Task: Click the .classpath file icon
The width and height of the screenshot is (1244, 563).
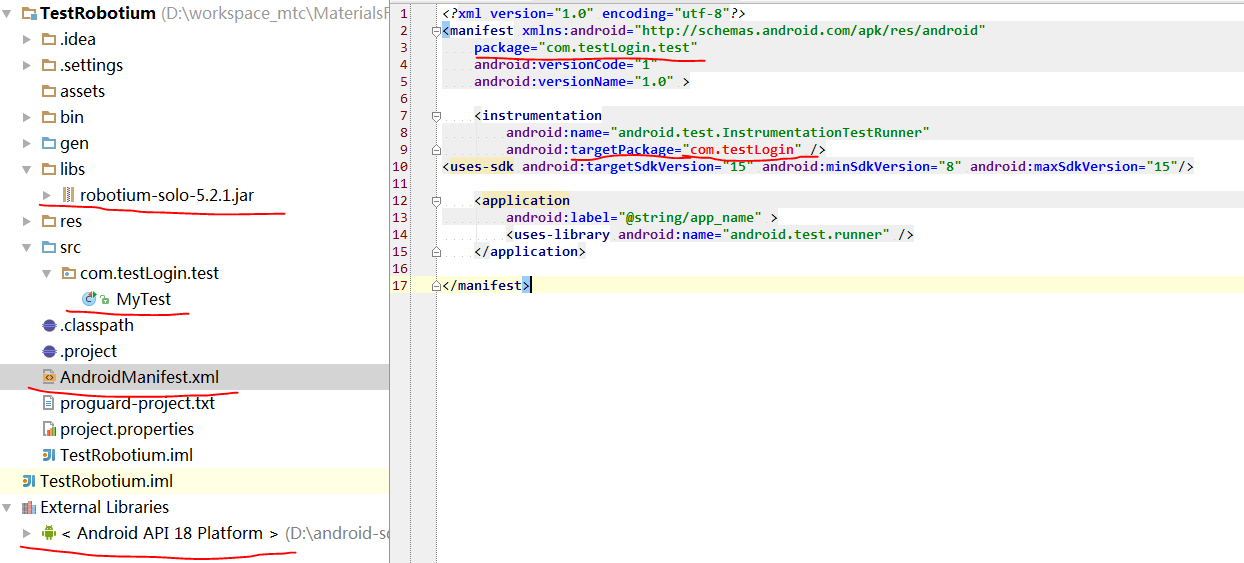Action: (49, 326)
